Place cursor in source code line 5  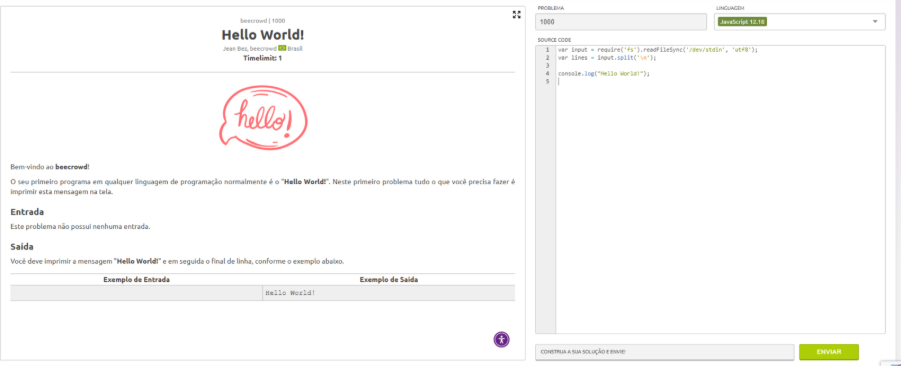(720, 82)
